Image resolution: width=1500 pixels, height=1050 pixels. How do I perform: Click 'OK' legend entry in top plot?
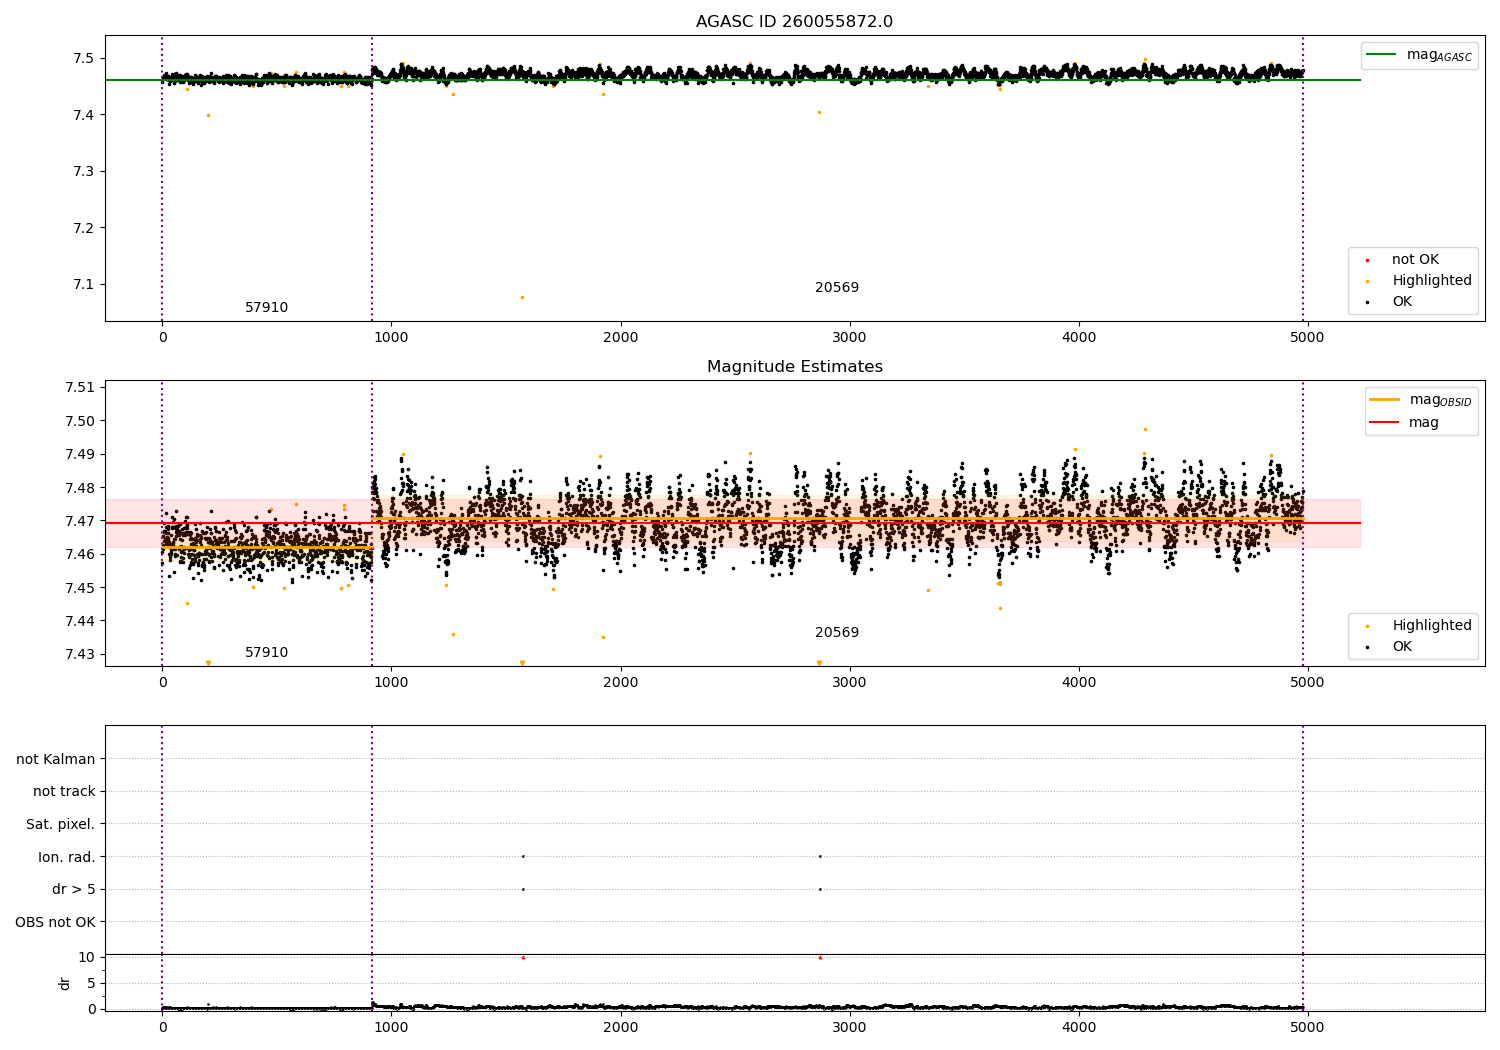coord(1390,302)
